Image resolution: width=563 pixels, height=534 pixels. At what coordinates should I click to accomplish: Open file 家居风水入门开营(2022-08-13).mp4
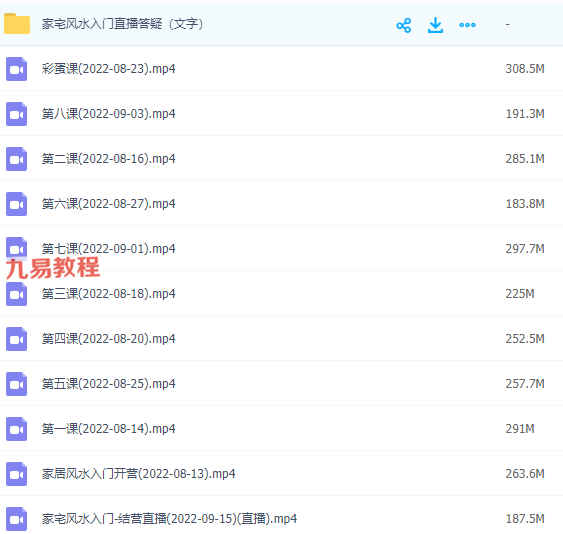coord(139,474)
